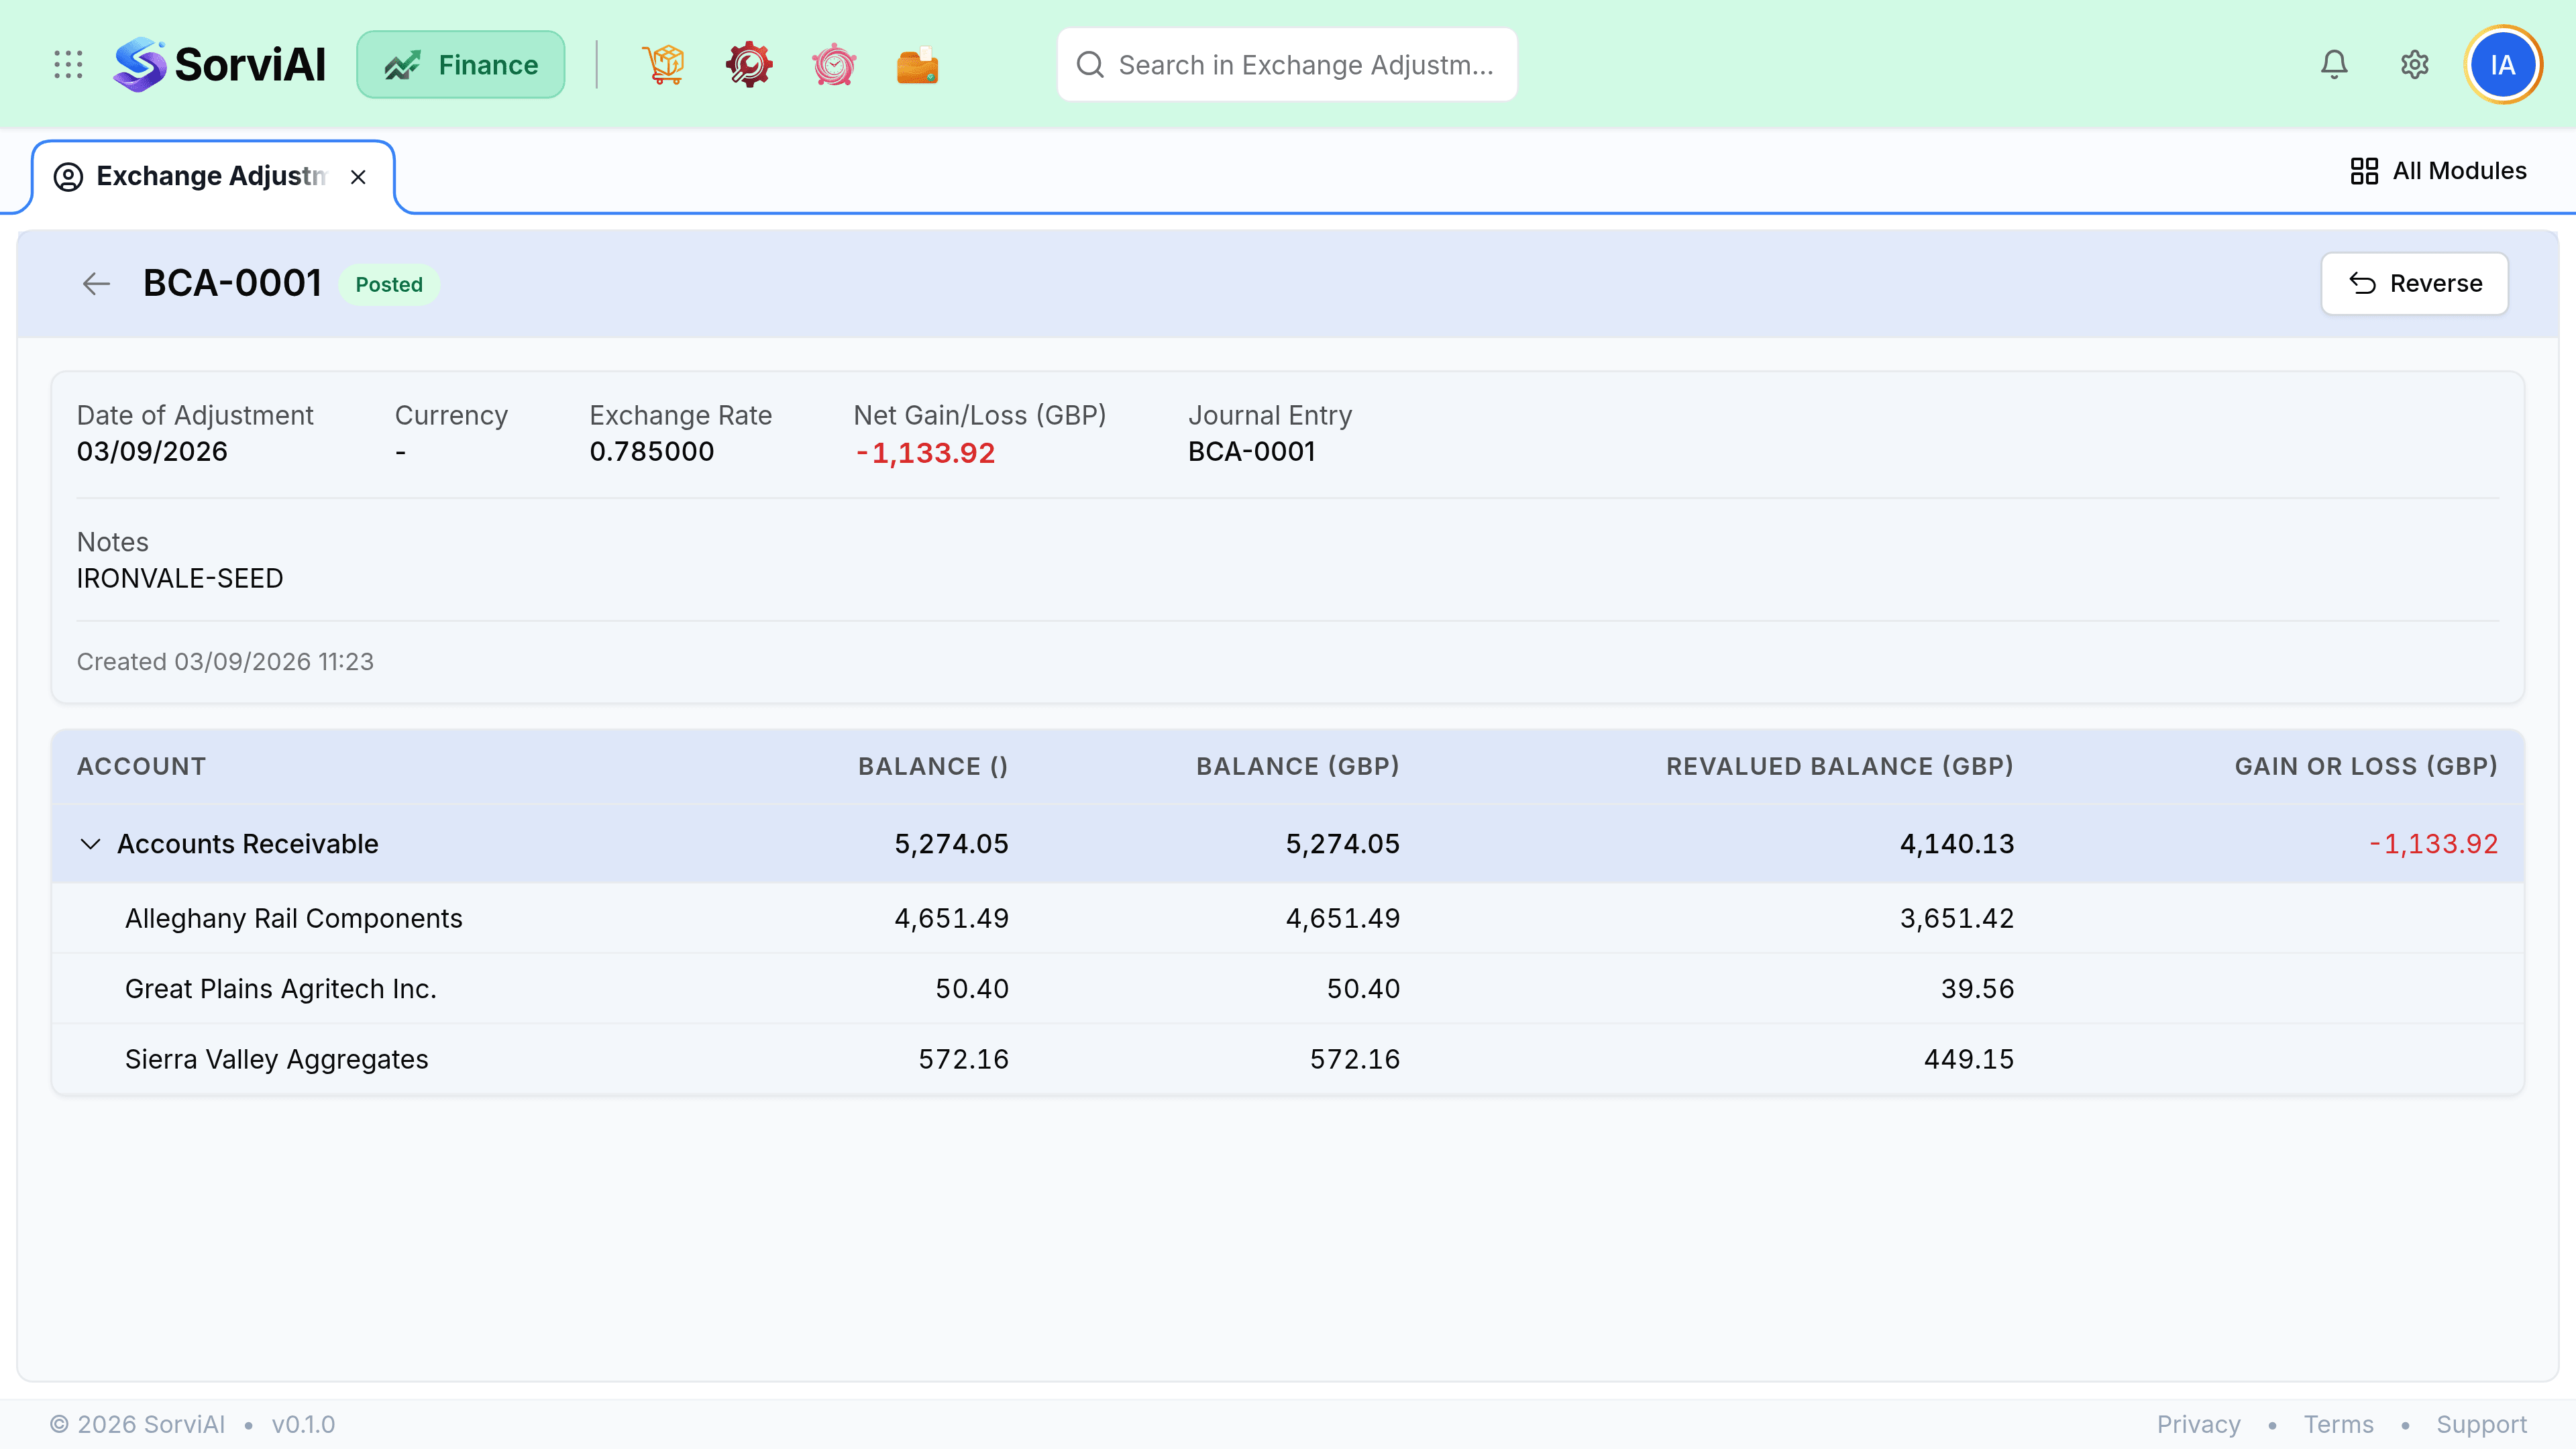Select the Sierra Valley Aggregates row
Viewport: 2576px width, 1449px height.
[x=1288, y=1059]
